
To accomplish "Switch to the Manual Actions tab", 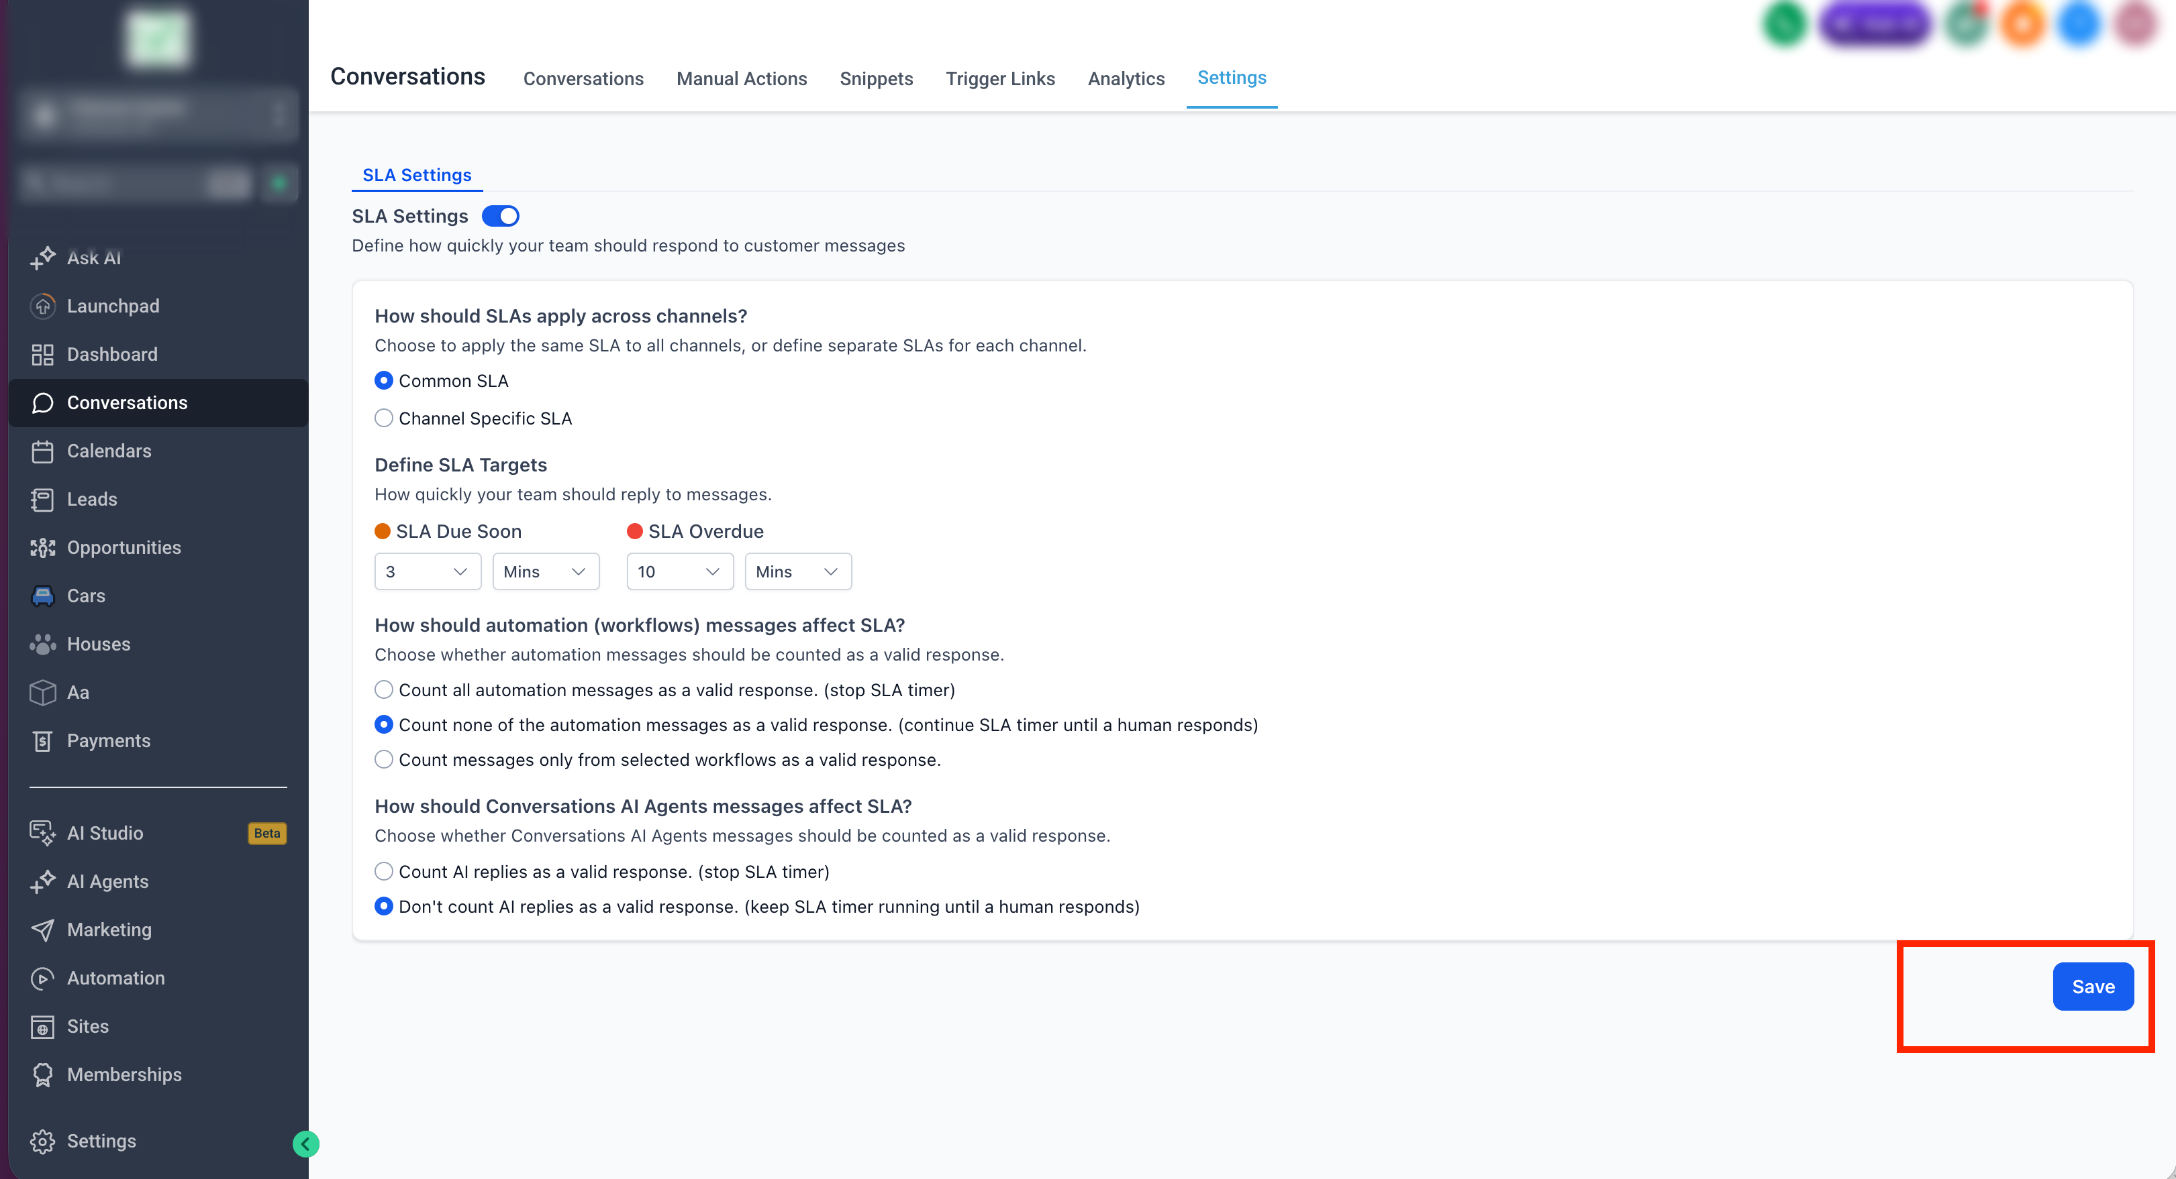I will 742,79.
